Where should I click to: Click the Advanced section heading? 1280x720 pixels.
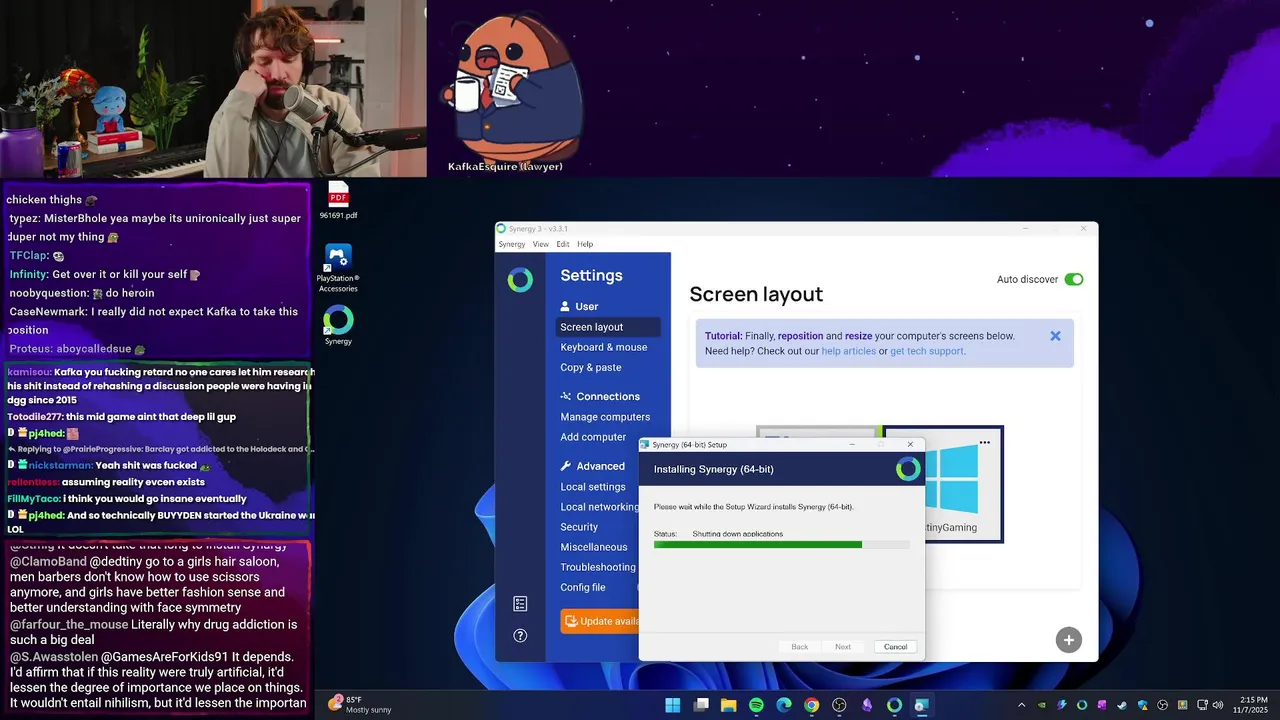(592, 466)
